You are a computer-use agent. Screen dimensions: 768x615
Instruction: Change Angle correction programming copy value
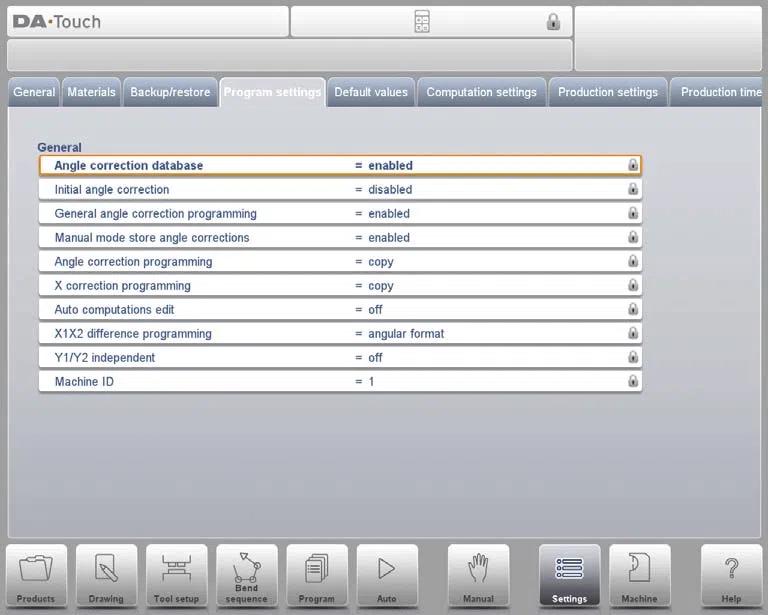pos(381,262)
